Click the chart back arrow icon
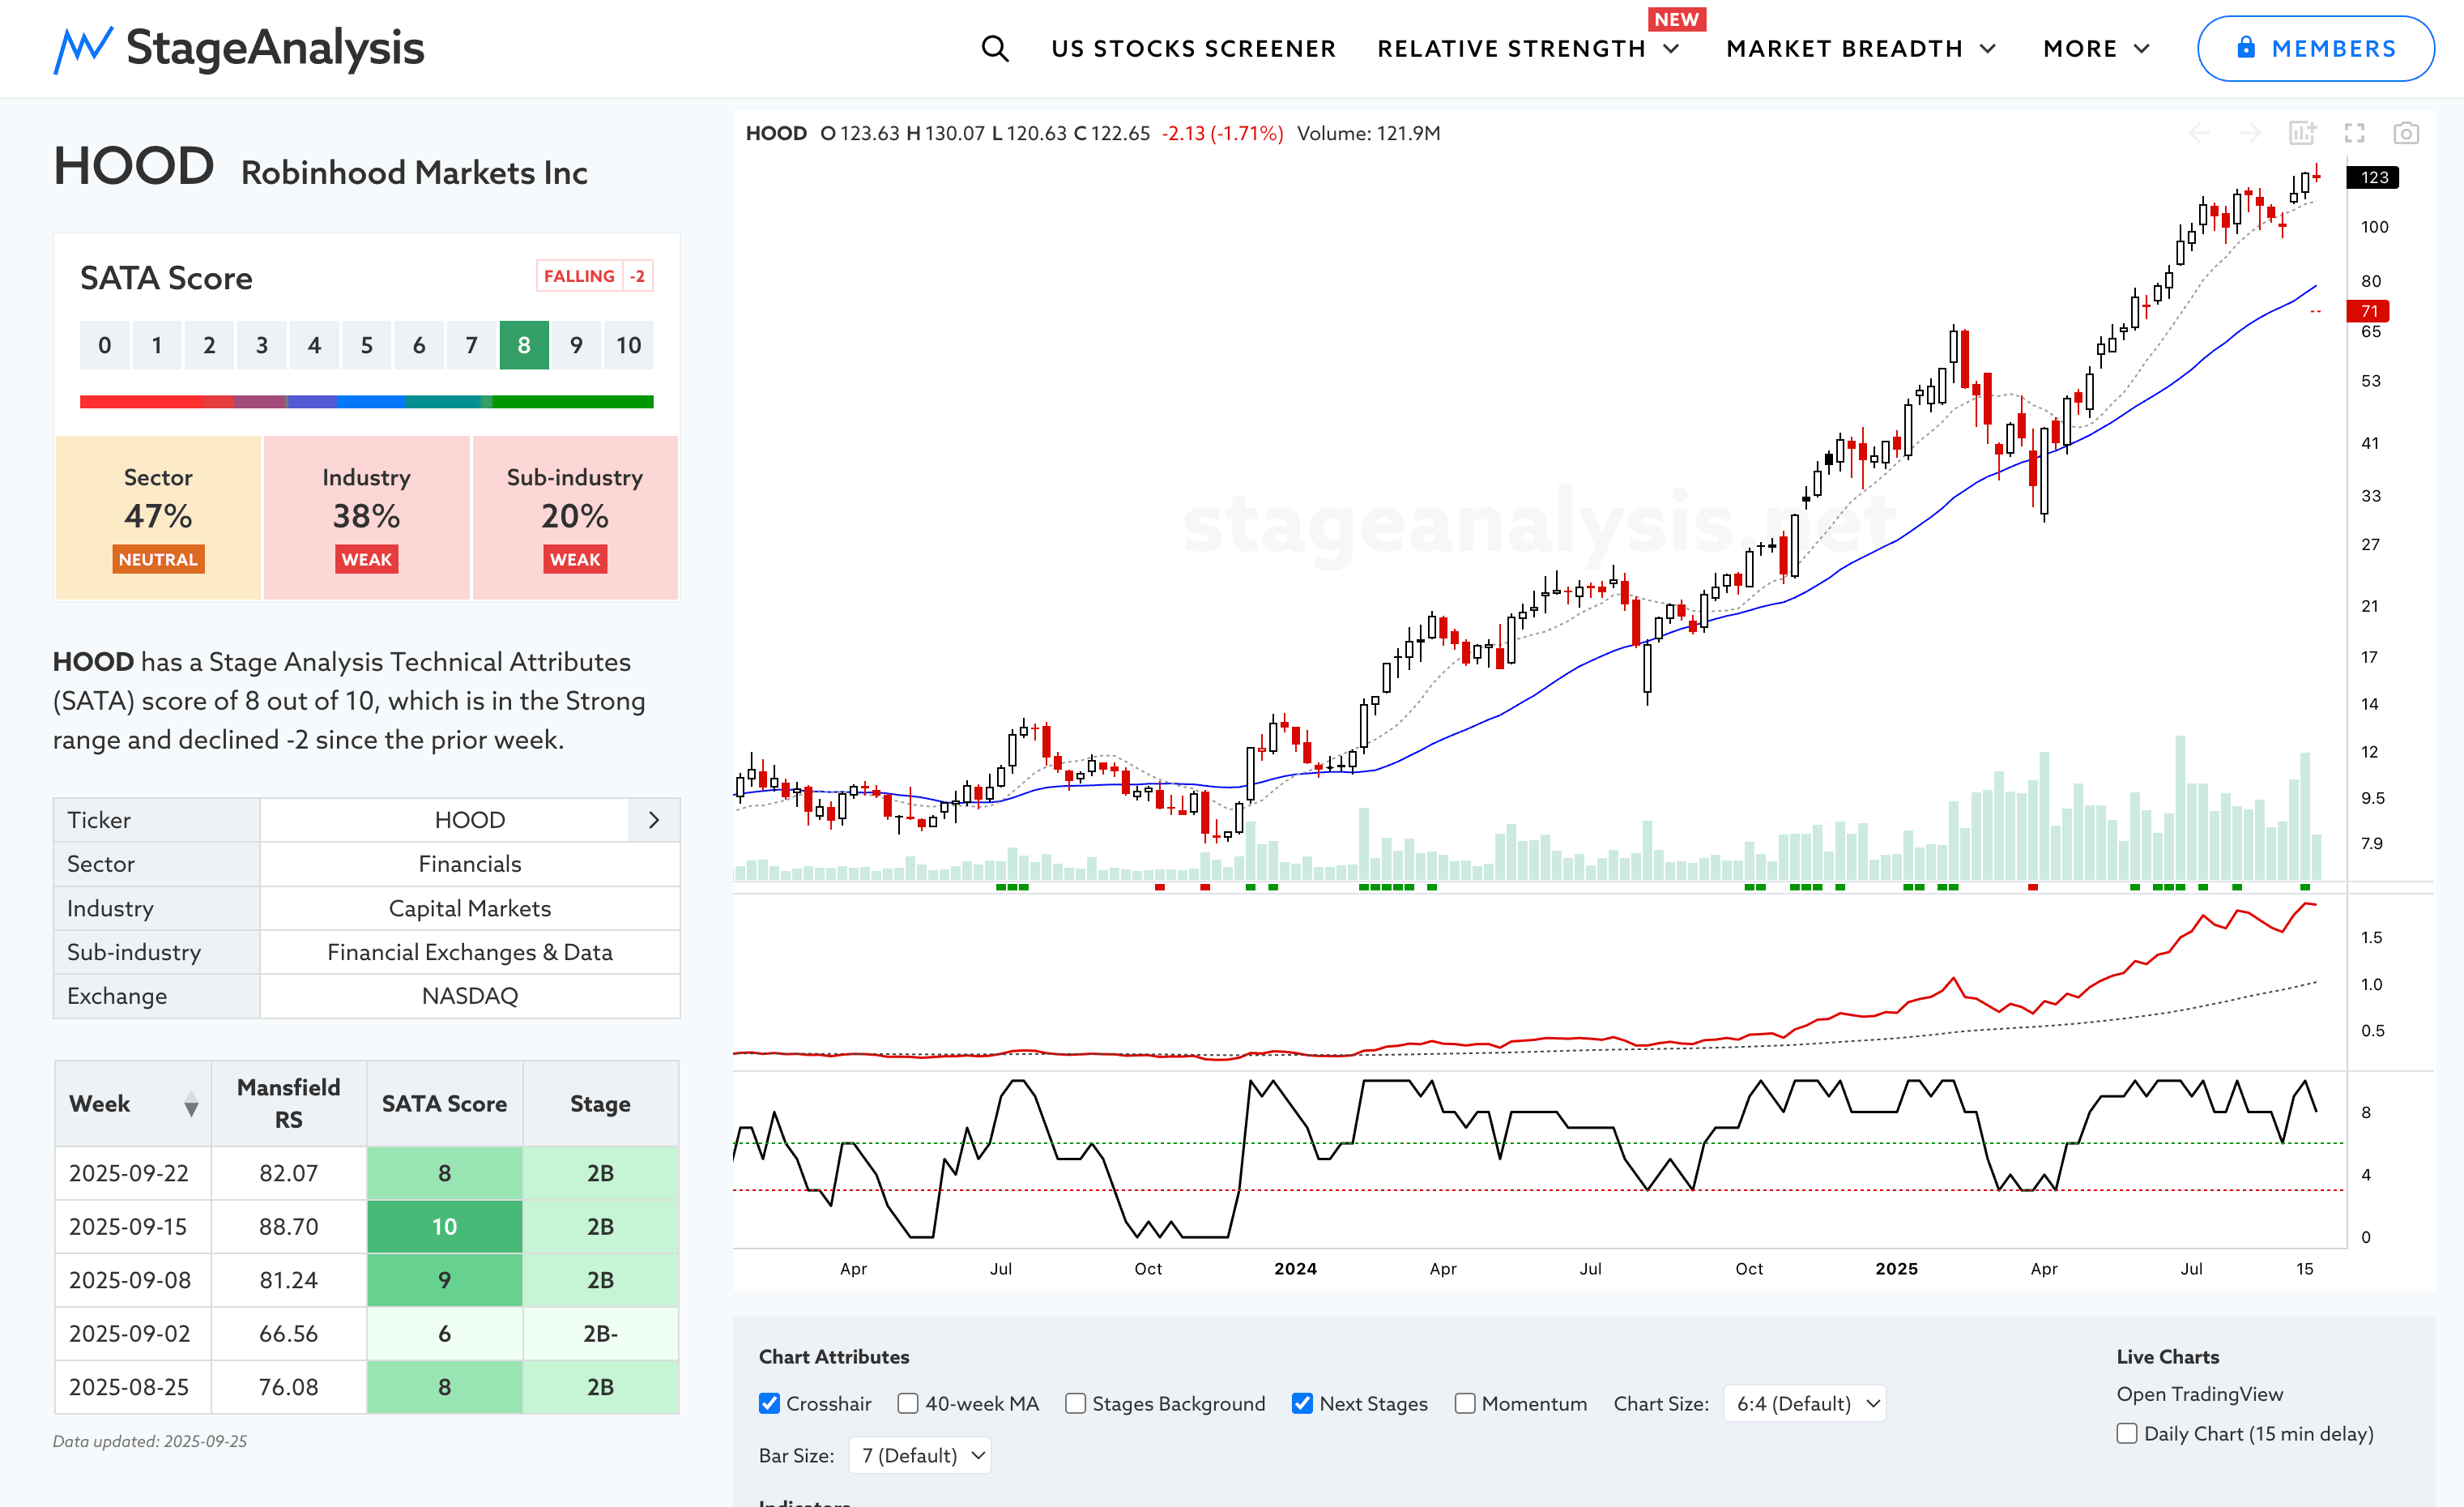This screenshot has height=1507, width=2464. click(2199, 133)
